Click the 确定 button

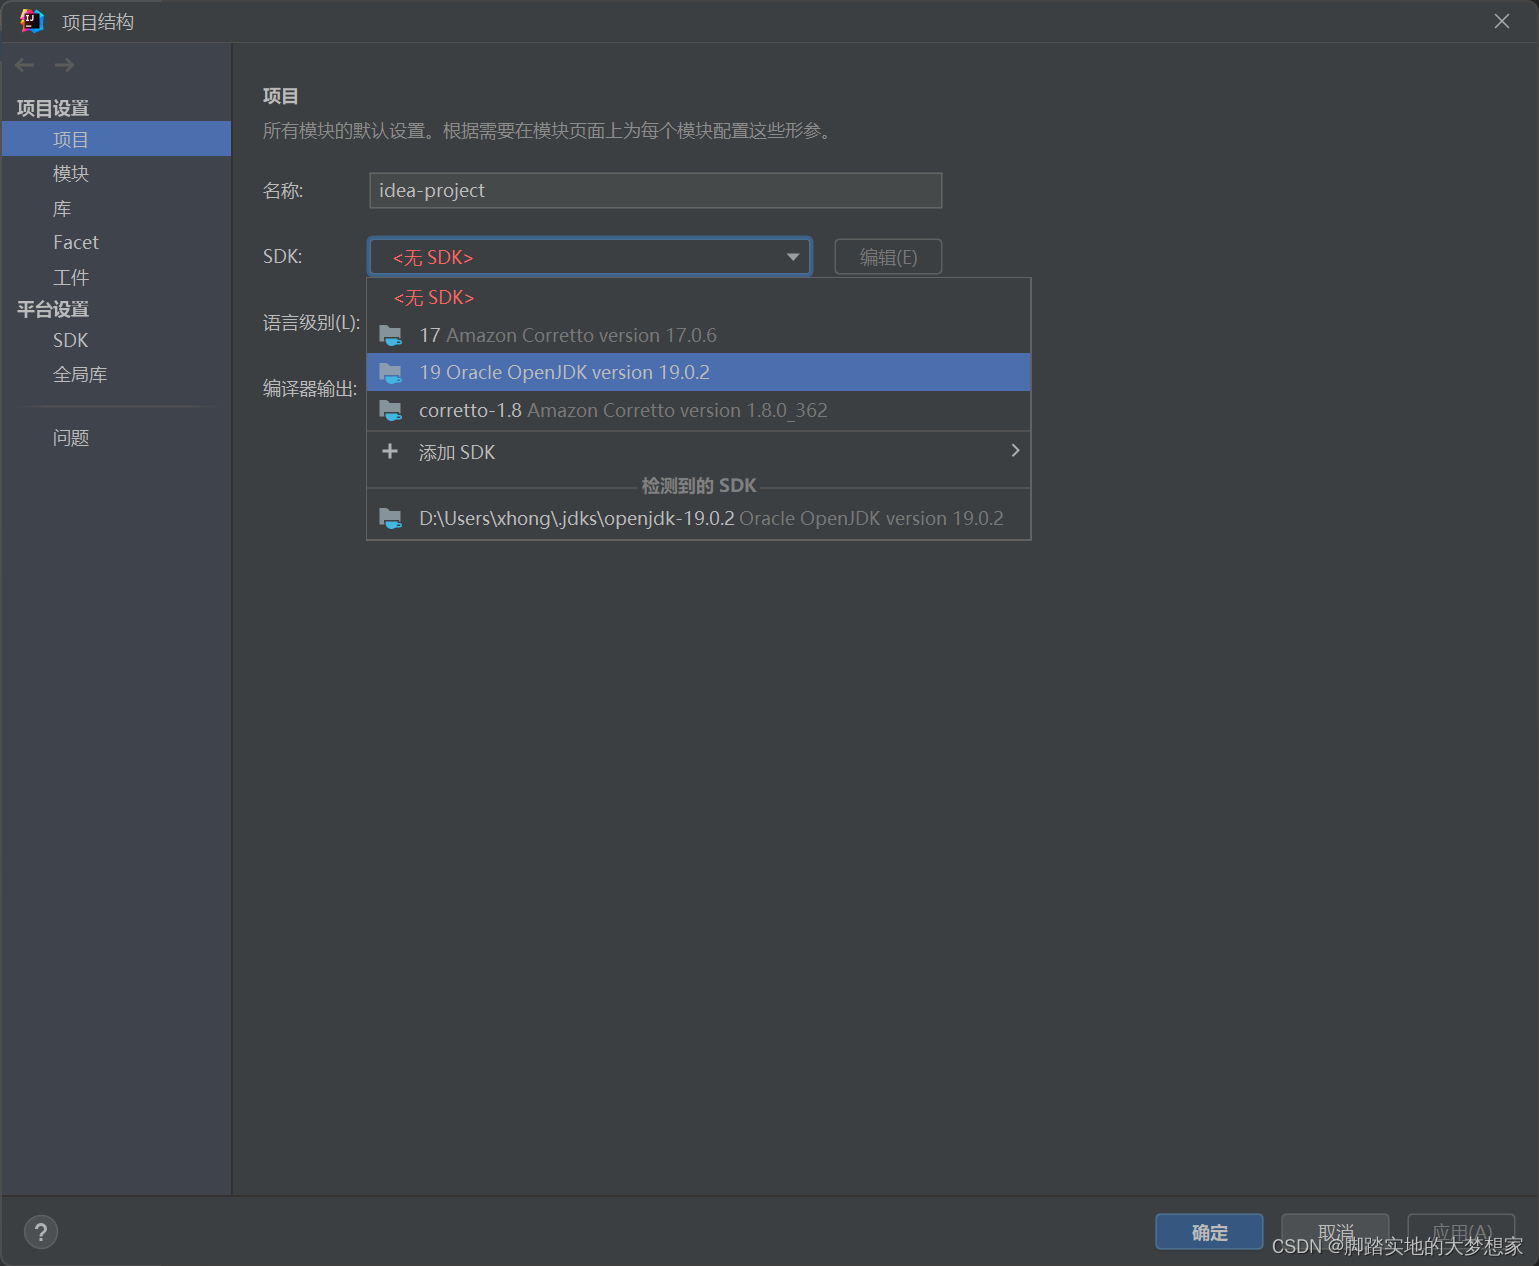pyautogui.click(x=1209, y=1232)
